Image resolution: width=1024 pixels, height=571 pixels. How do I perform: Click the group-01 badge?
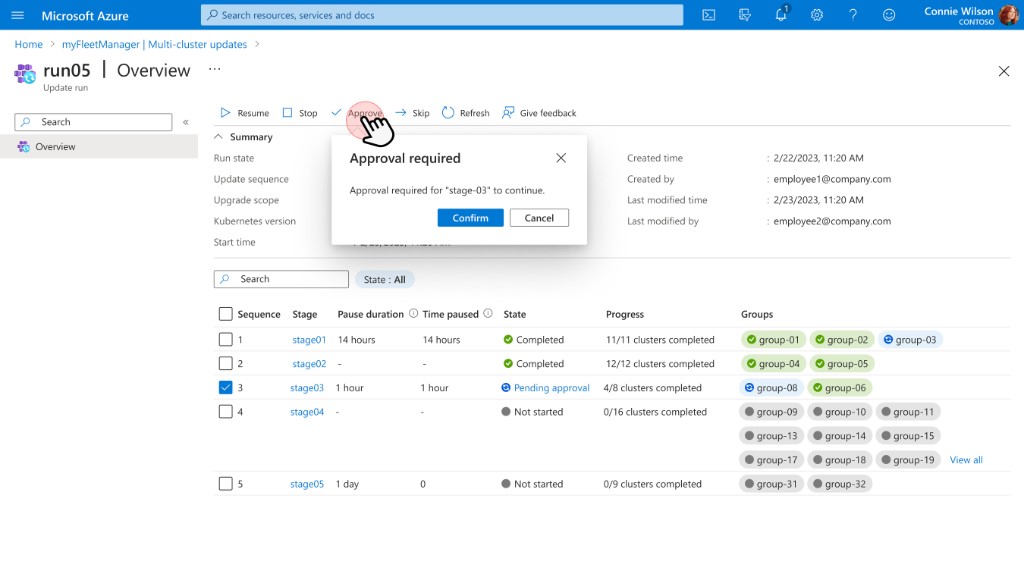point(773,340)
